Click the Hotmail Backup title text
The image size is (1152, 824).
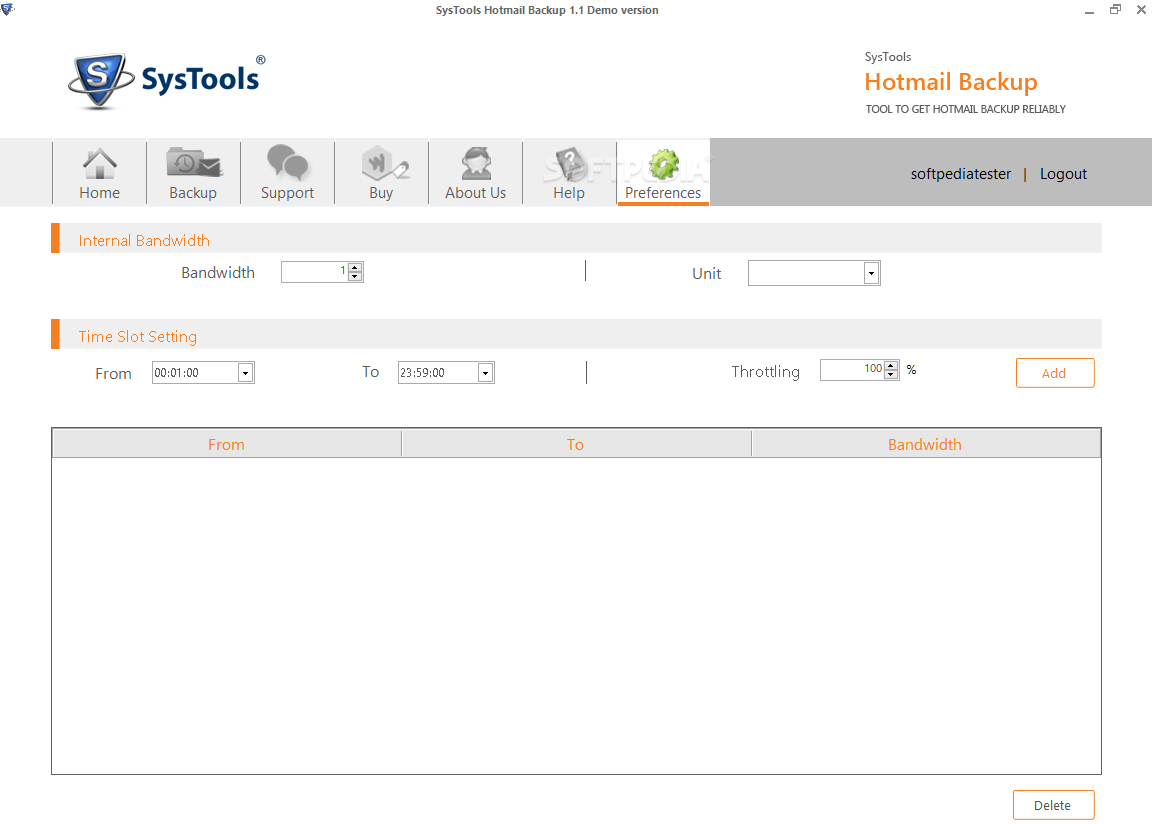951,82
